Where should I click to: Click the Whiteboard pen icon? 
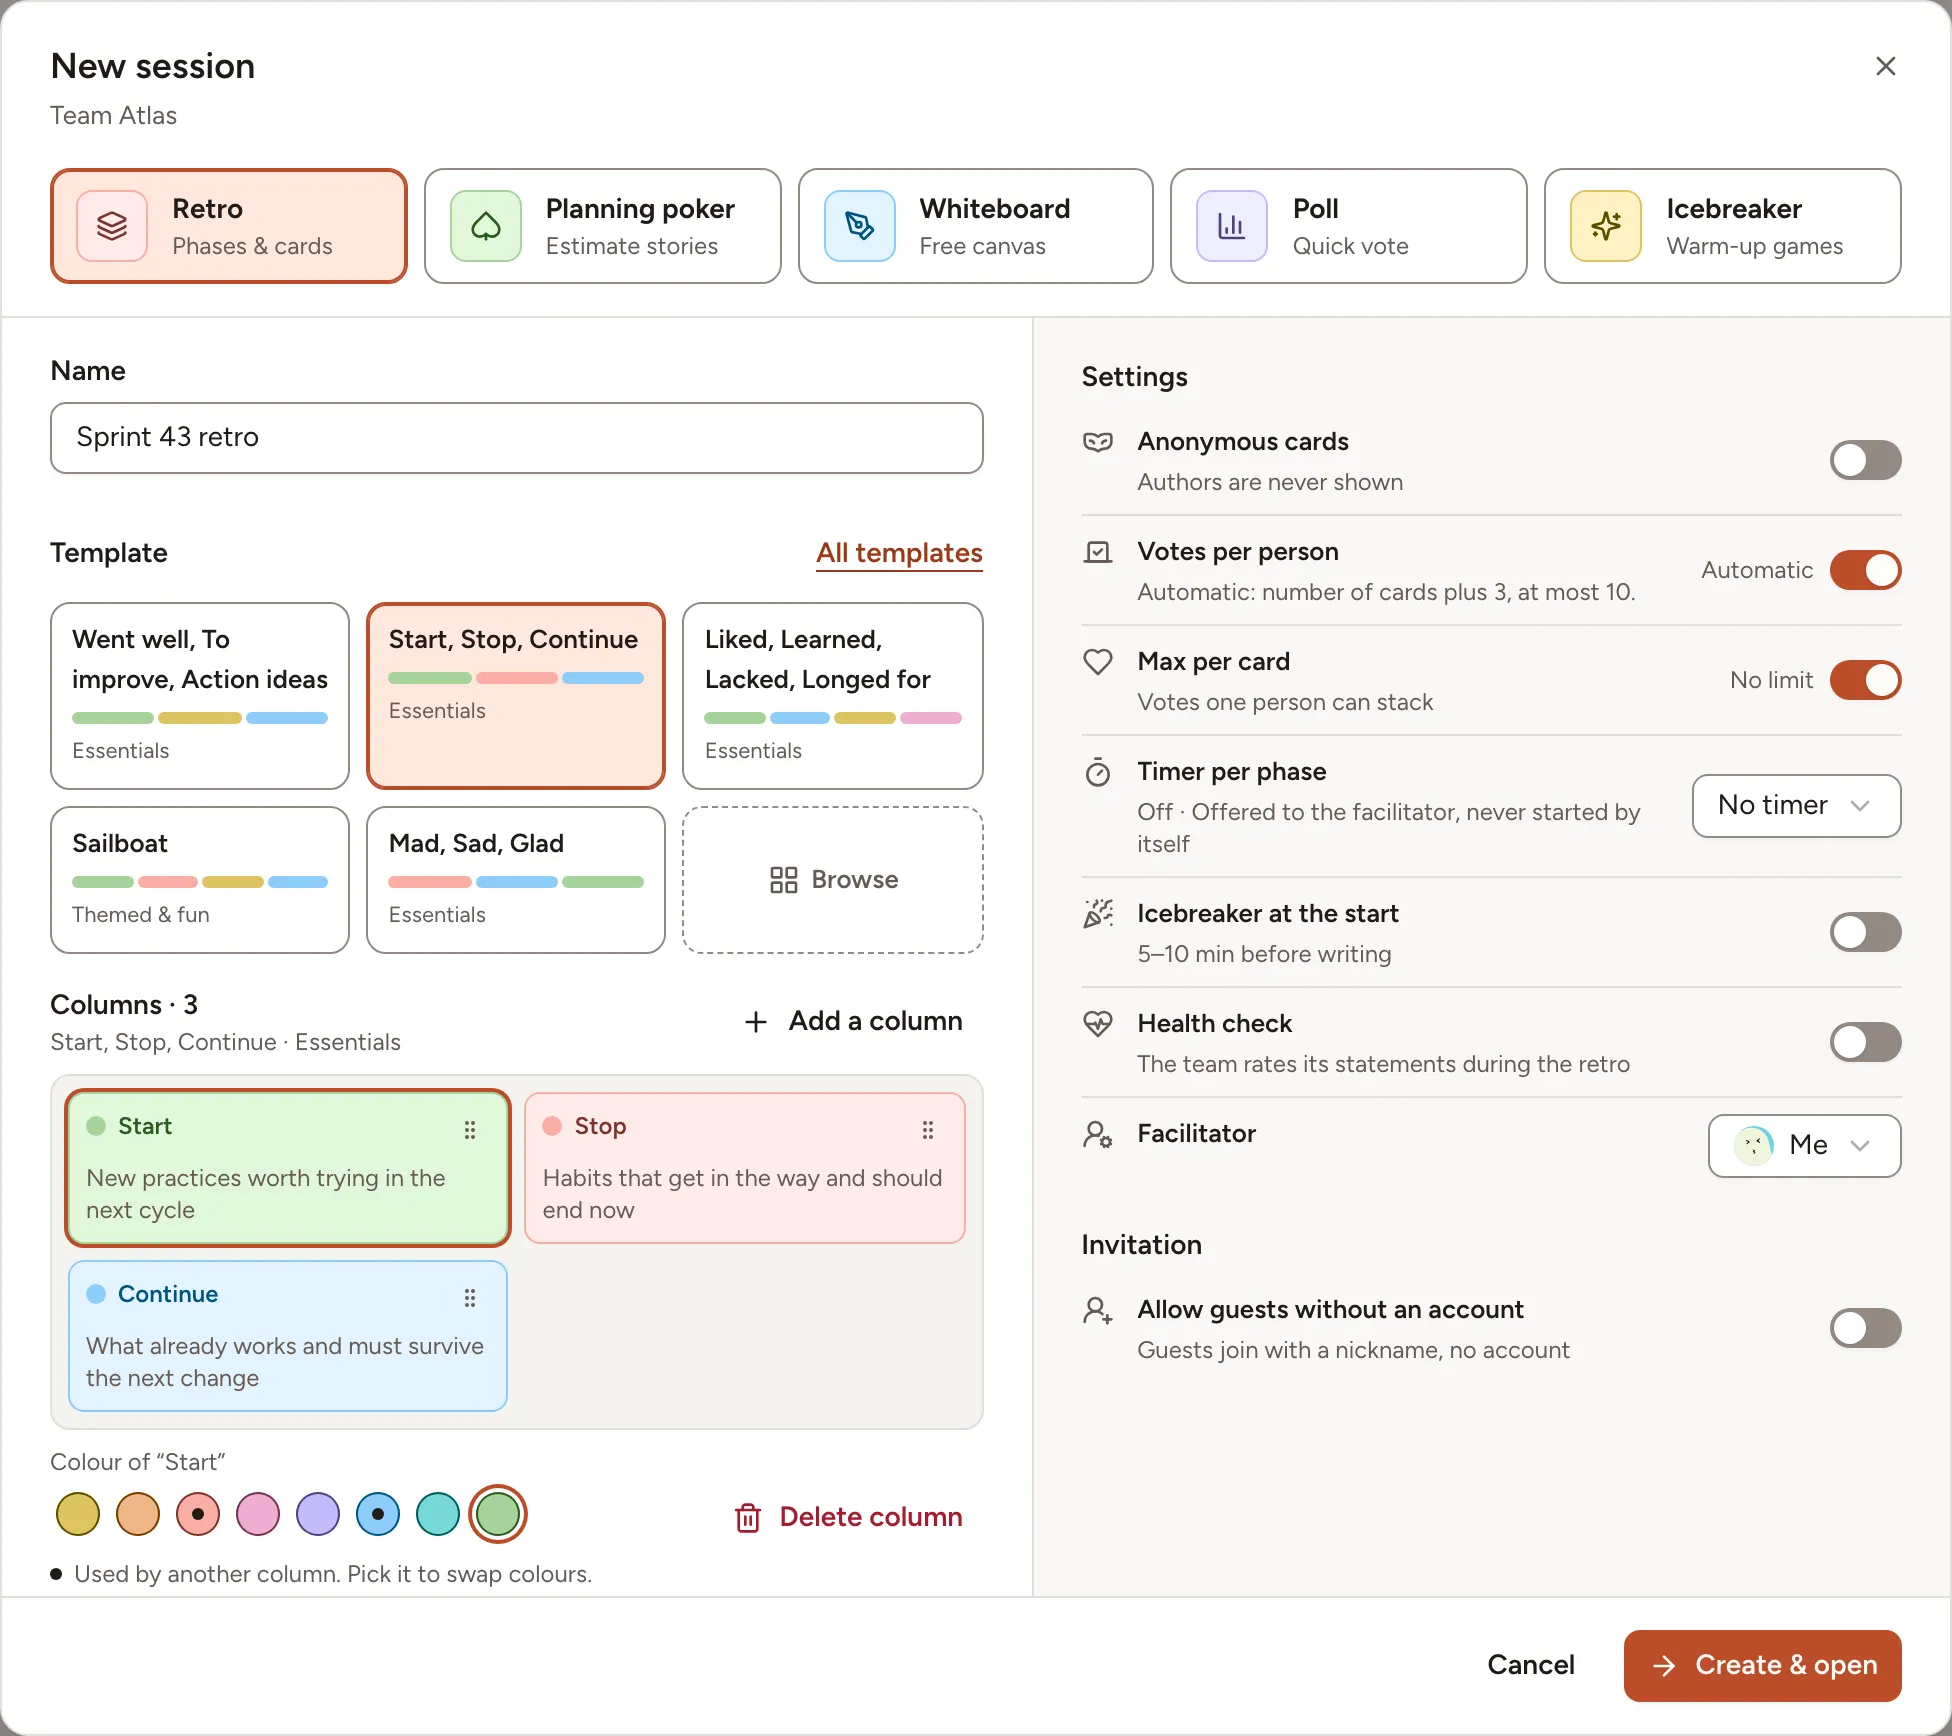860,226
